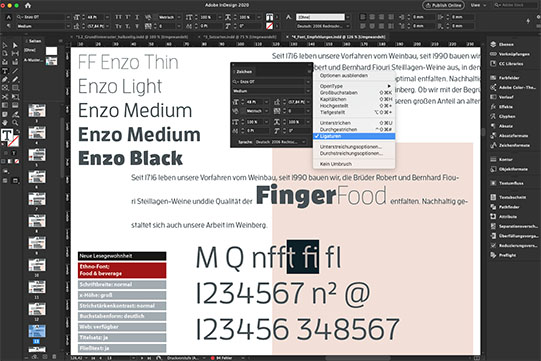
Task: Switch to Grundlinienraster document tab
Action: click(132, 37)
